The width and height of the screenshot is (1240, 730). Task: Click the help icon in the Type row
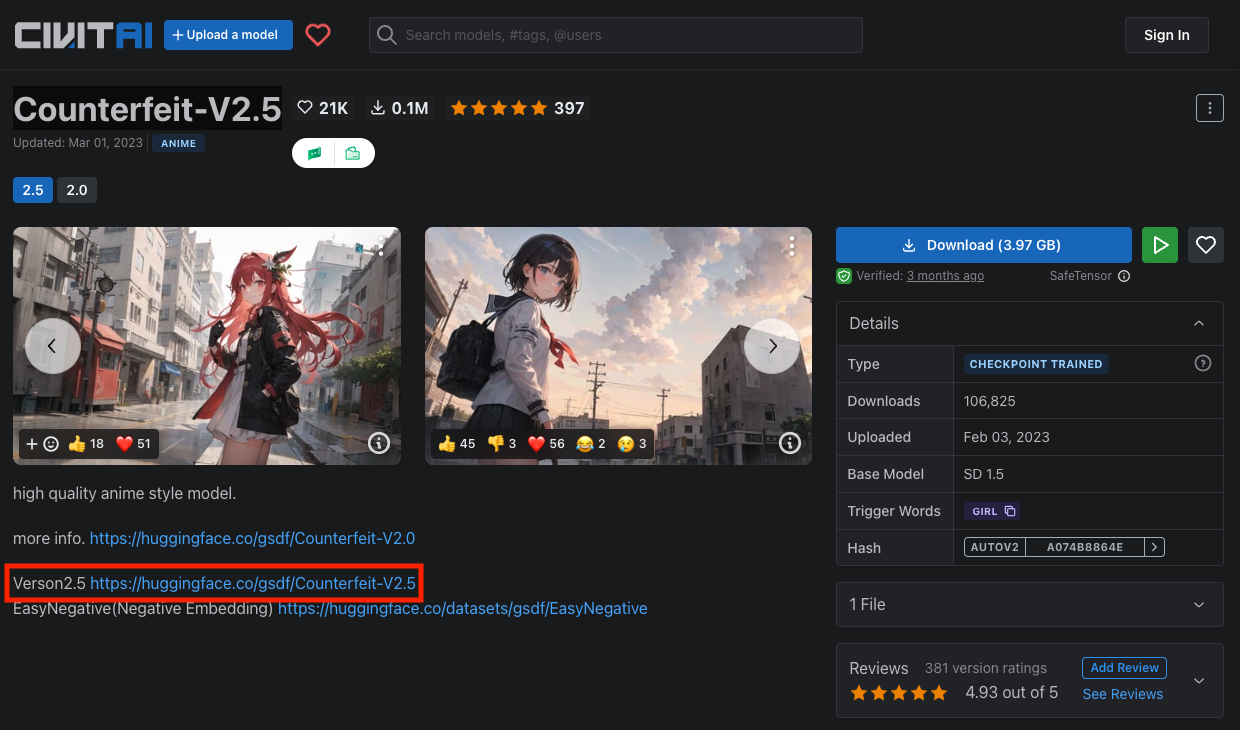point(1203,364)
